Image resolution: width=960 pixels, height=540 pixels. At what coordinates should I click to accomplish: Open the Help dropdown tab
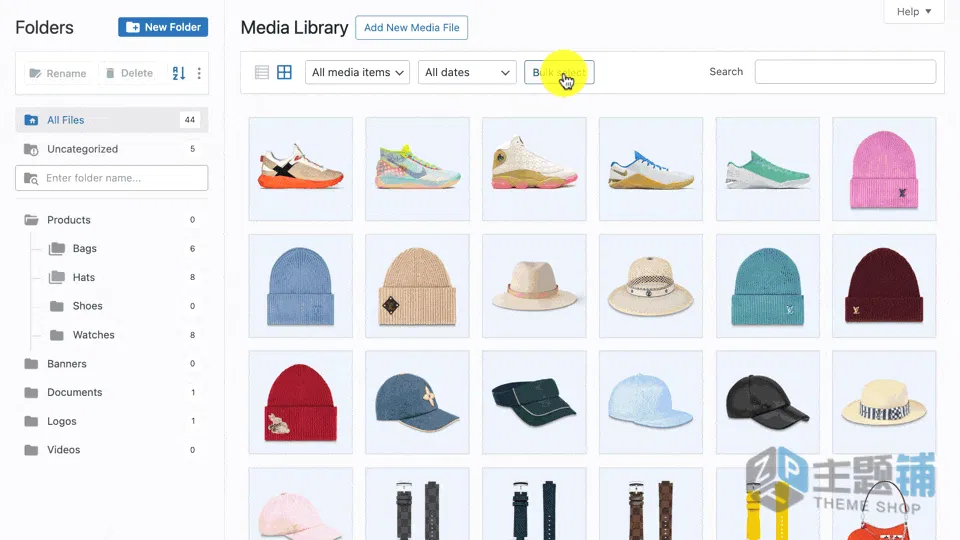tap(914, 12)
